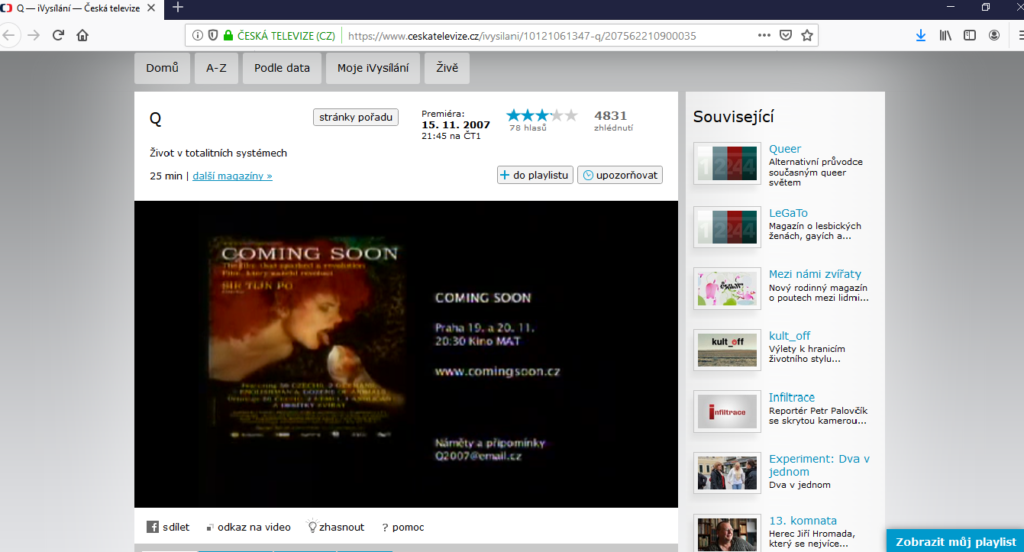Open the kult_off show link
The height and width of the screenshot is (552, 1024).
[x=789, y=336]
